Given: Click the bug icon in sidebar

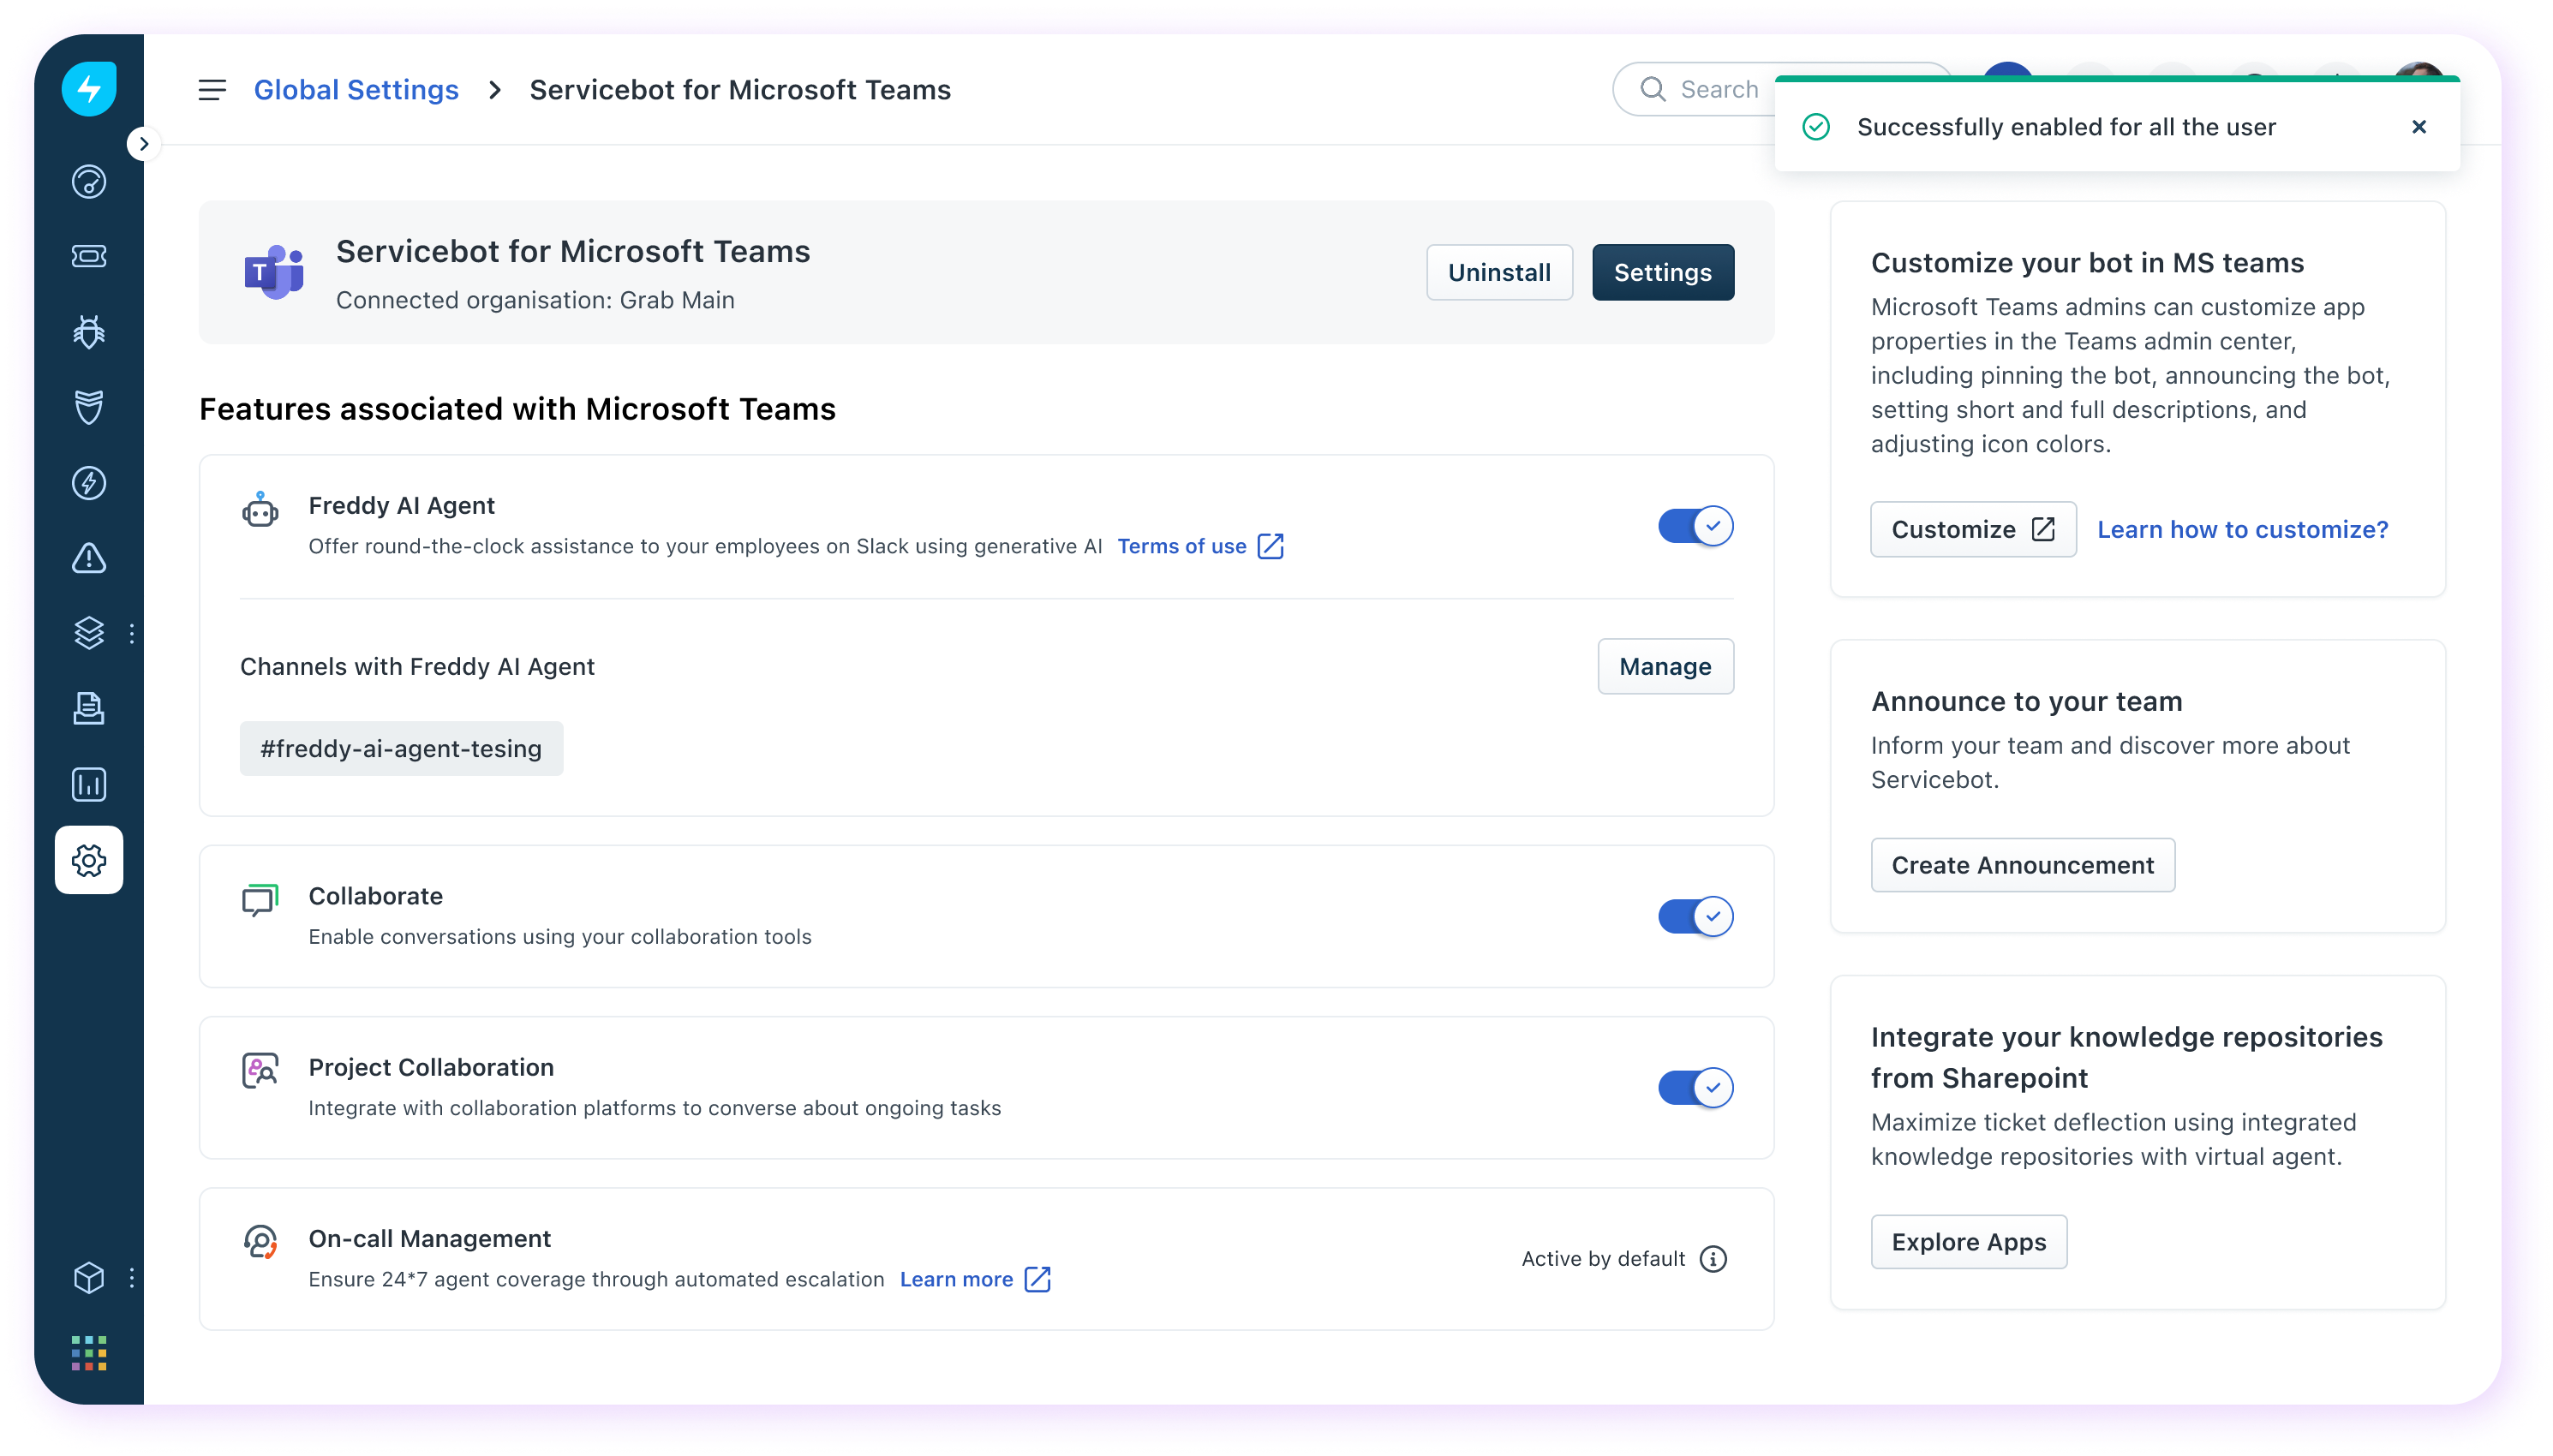Looking at the screenshot, I should [x=89, y=332].
